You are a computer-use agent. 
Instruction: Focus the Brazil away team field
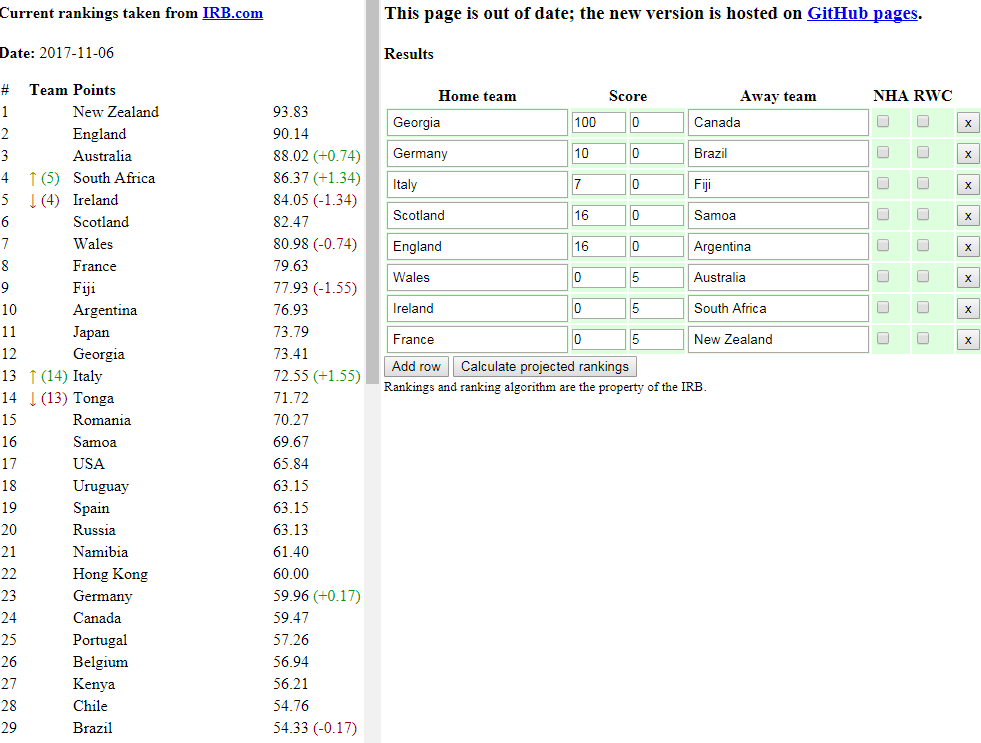click(778, 153)
